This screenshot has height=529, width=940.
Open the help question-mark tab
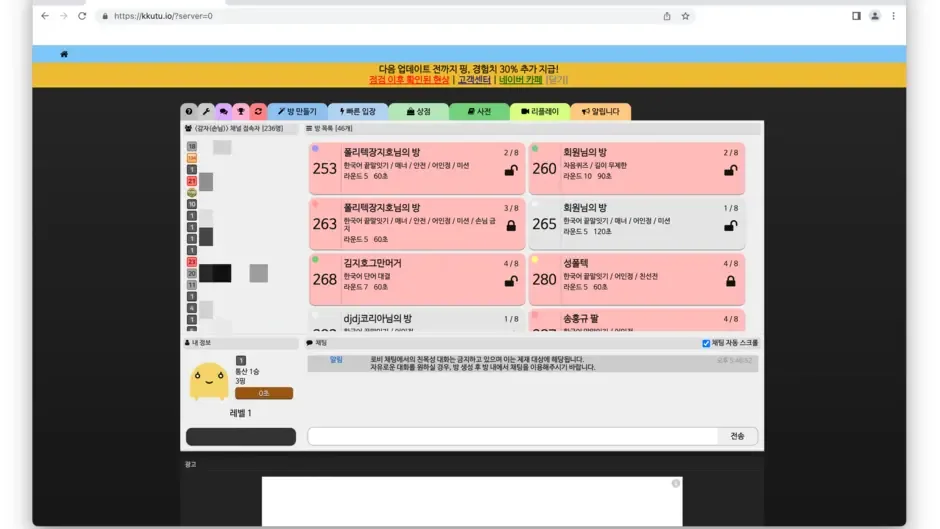(189, 112)
